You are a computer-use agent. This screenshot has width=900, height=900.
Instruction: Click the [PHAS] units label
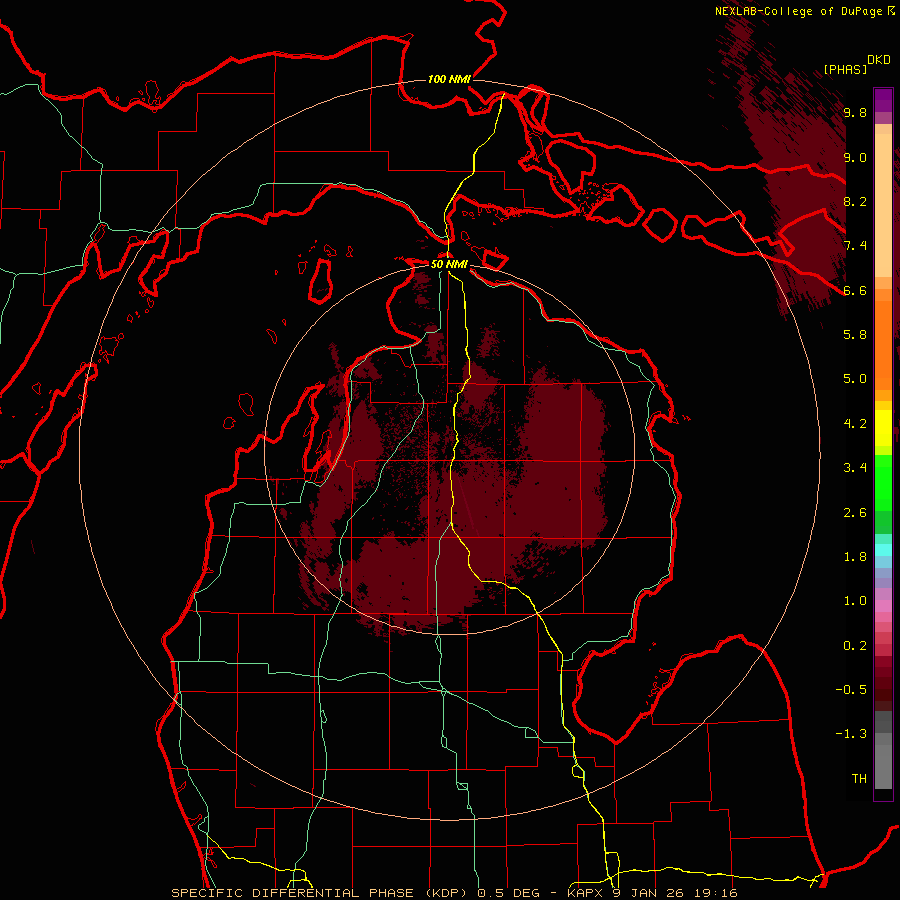coord(845,69)
